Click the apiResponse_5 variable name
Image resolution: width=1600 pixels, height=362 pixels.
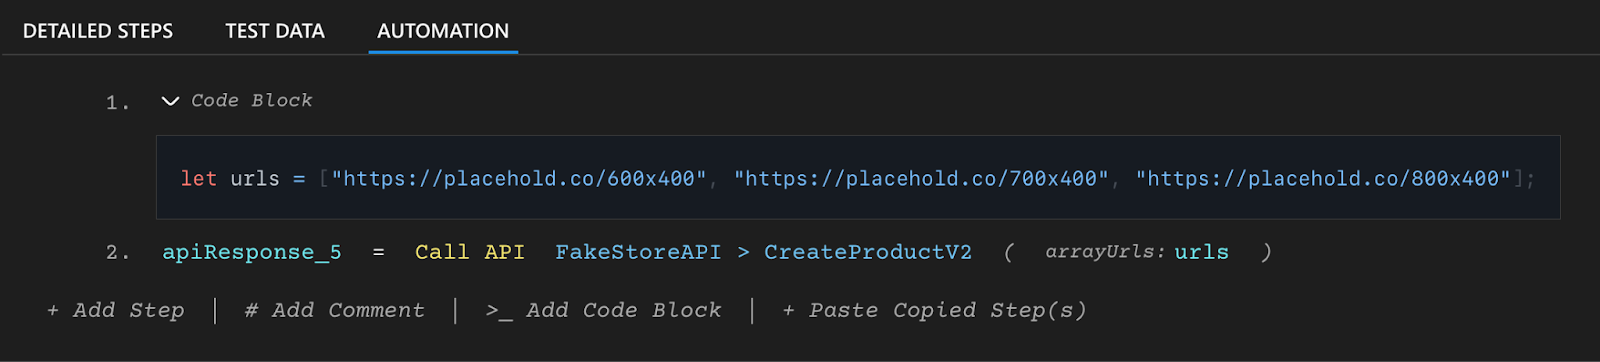pos(252,253)
